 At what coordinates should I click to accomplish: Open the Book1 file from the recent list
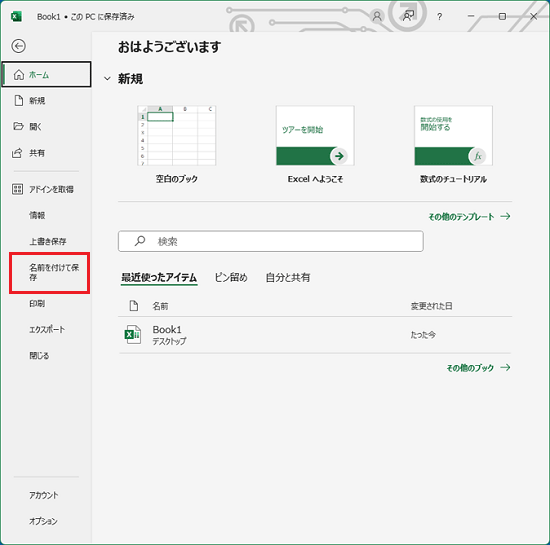tap(315, 335)
